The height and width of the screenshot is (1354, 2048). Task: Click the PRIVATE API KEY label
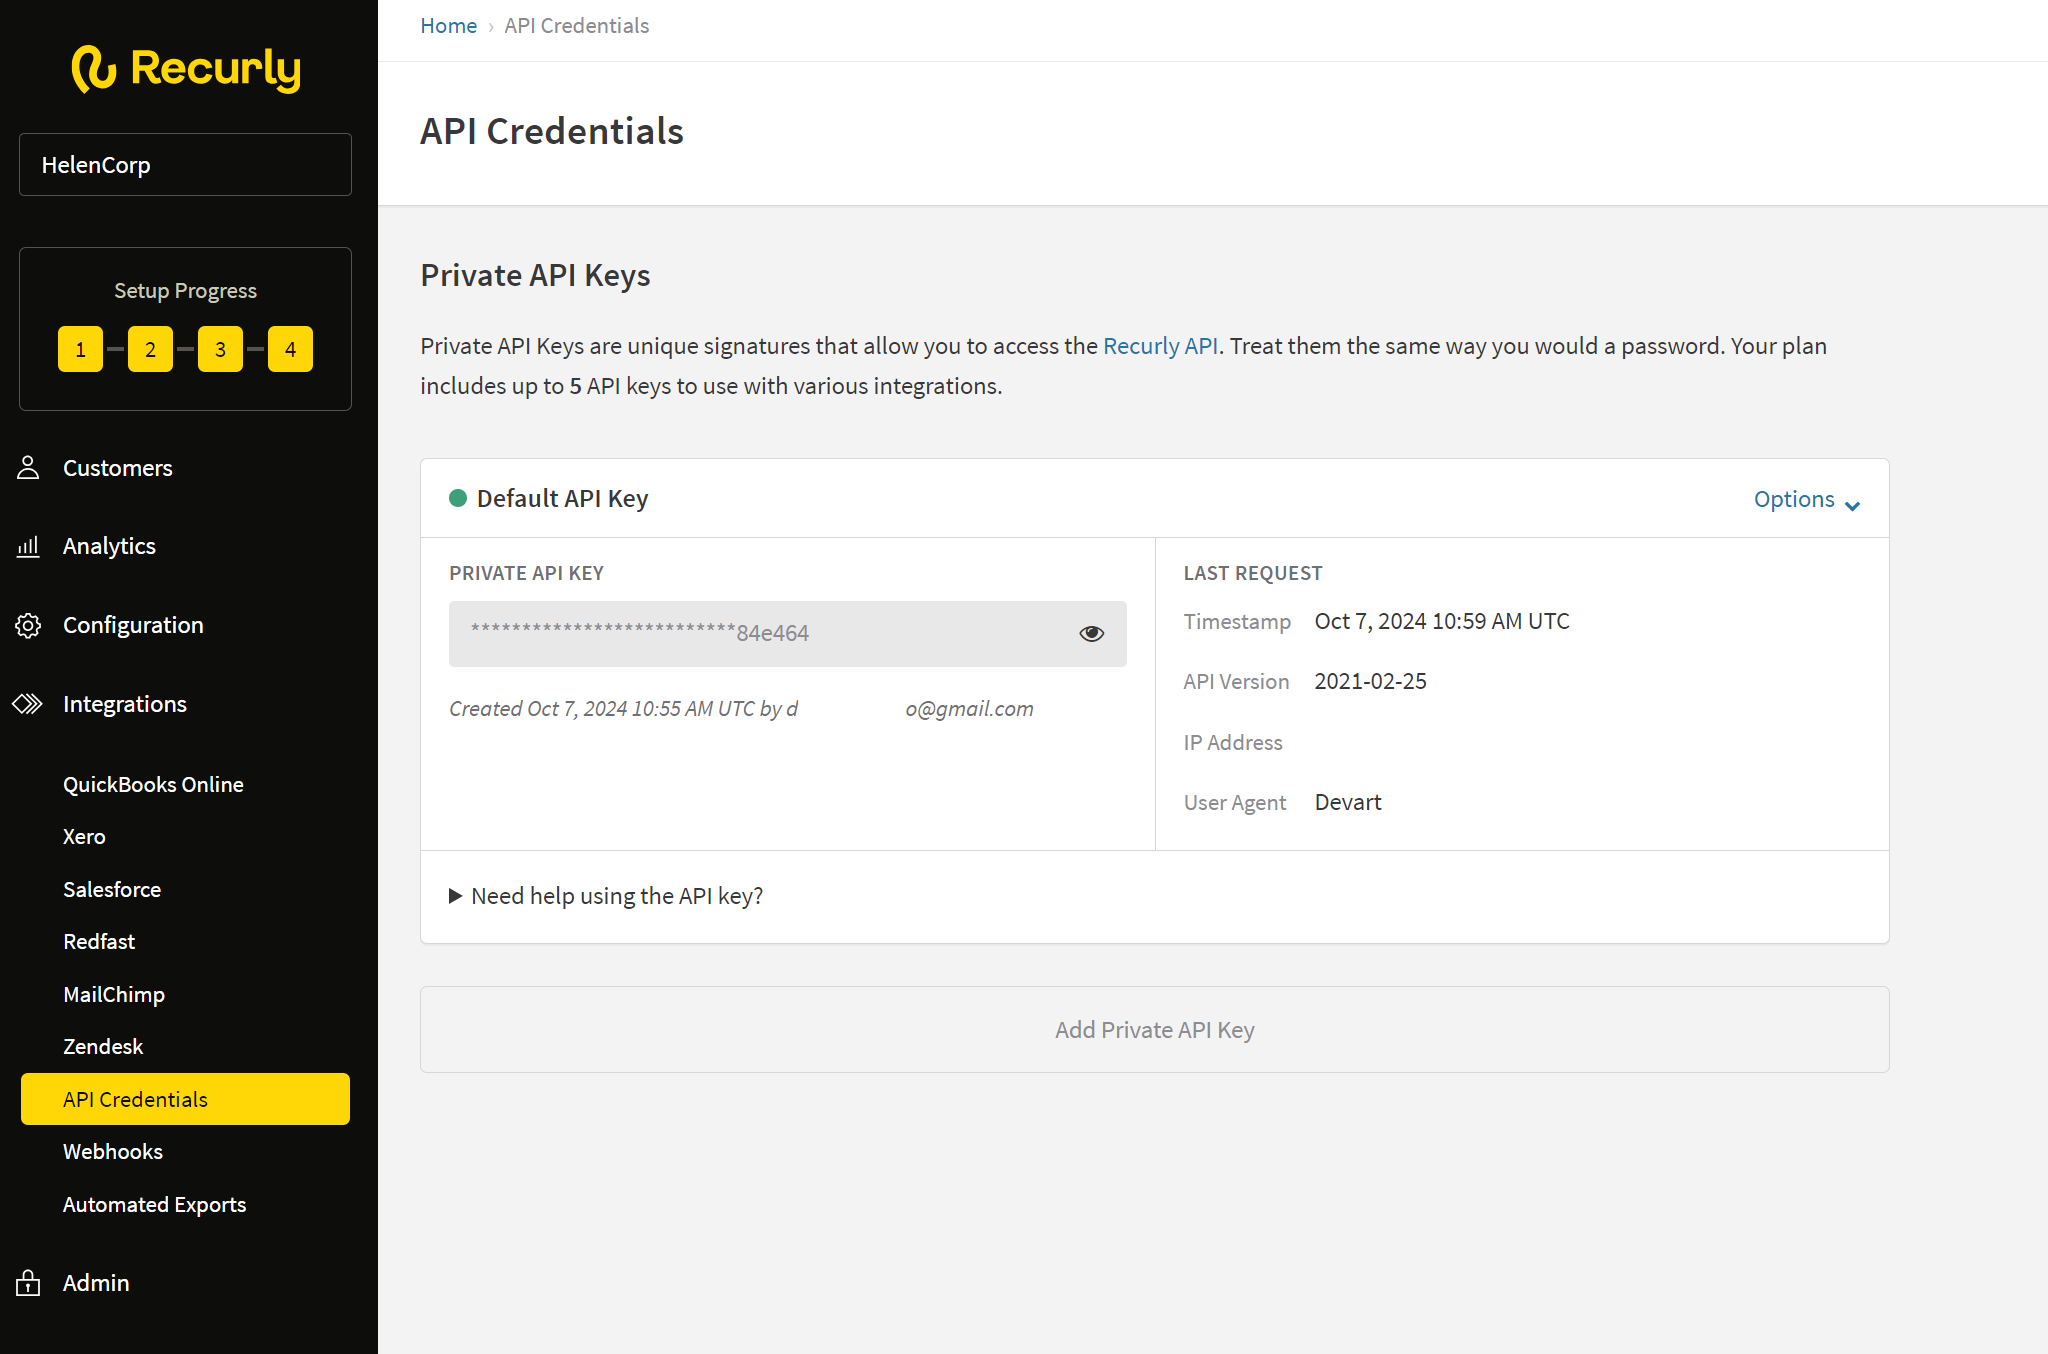[526, 573]
